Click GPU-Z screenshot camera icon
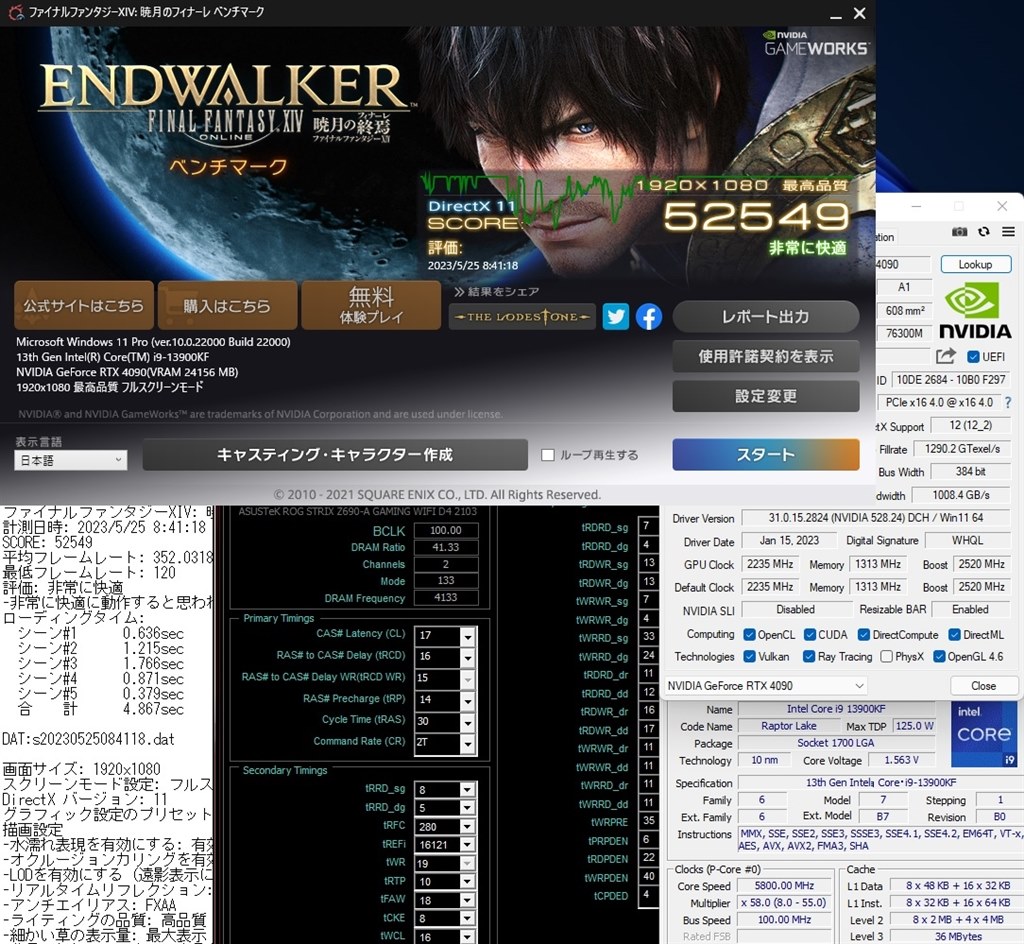The height and width of the screenshot is (944, 1024). tap(959, 231)
